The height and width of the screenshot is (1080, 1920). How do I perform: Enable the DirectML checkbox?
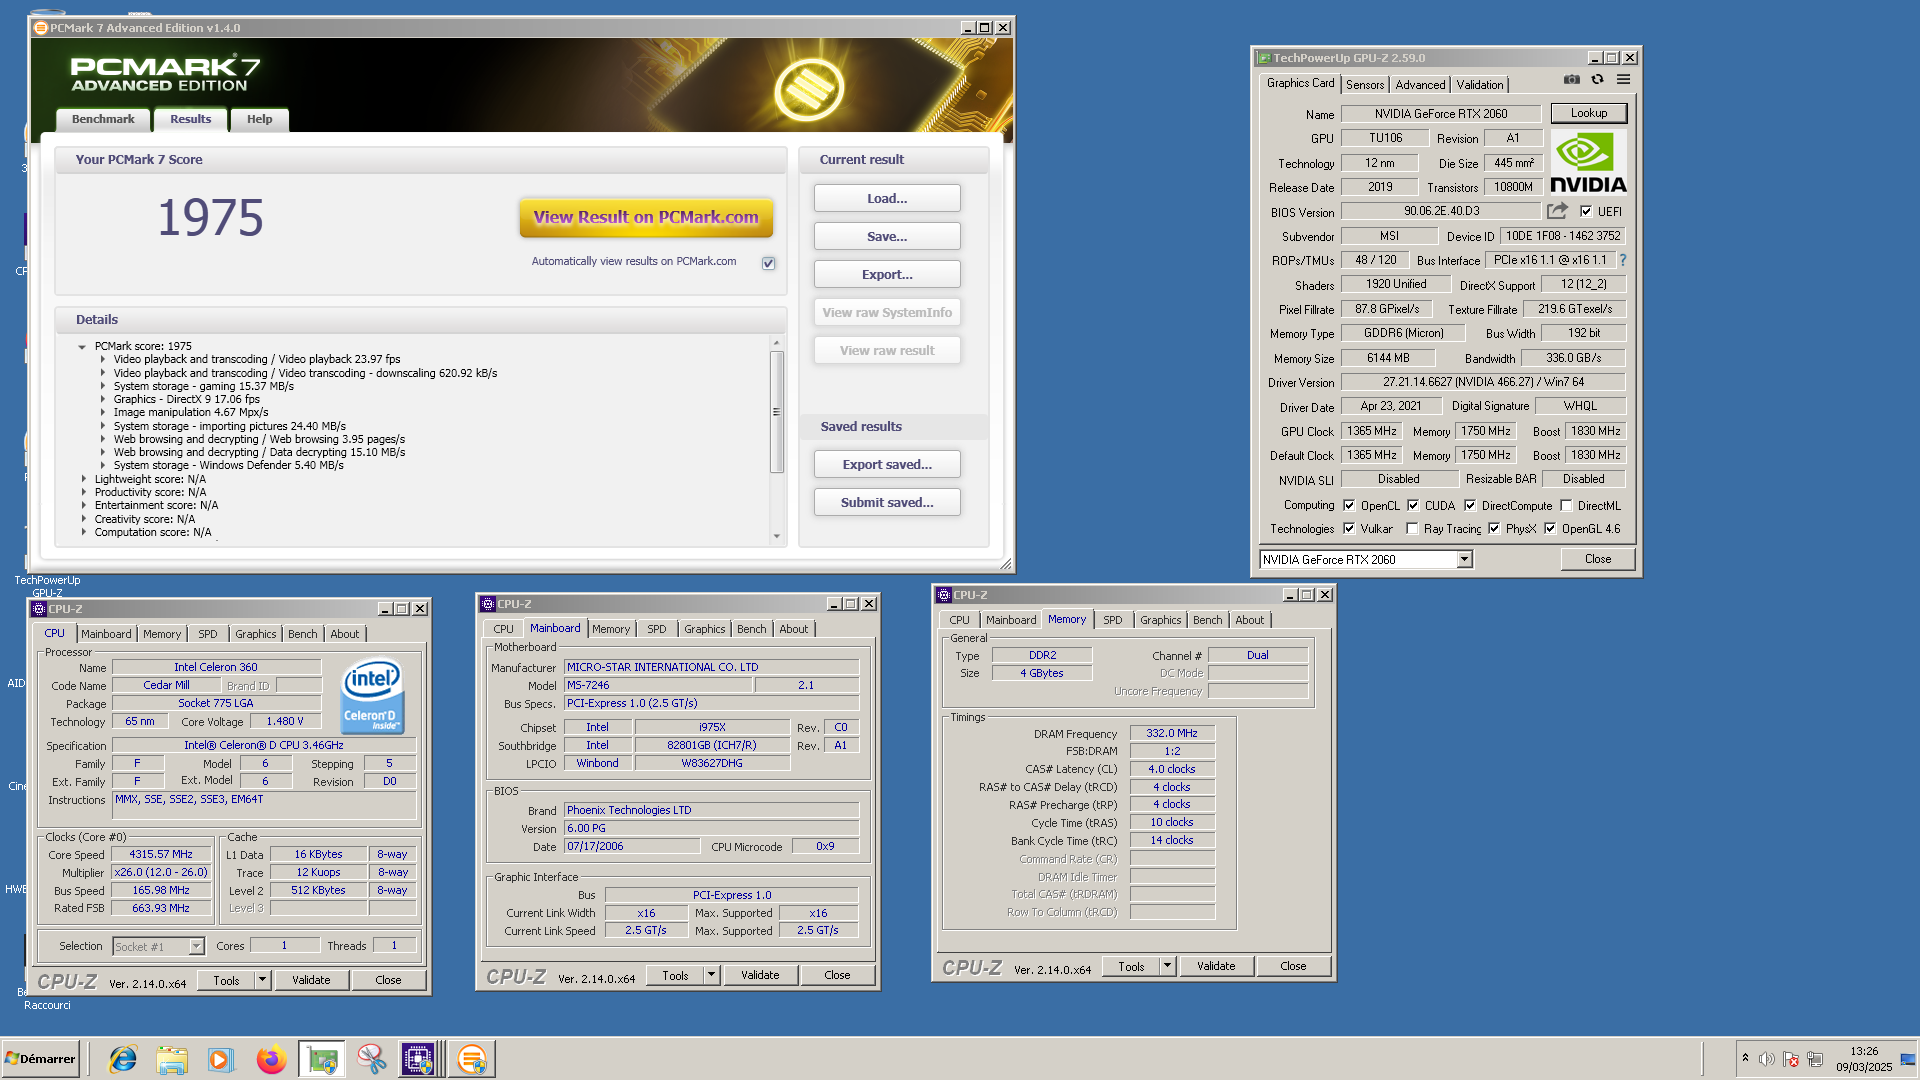(x=1566, y=505)
